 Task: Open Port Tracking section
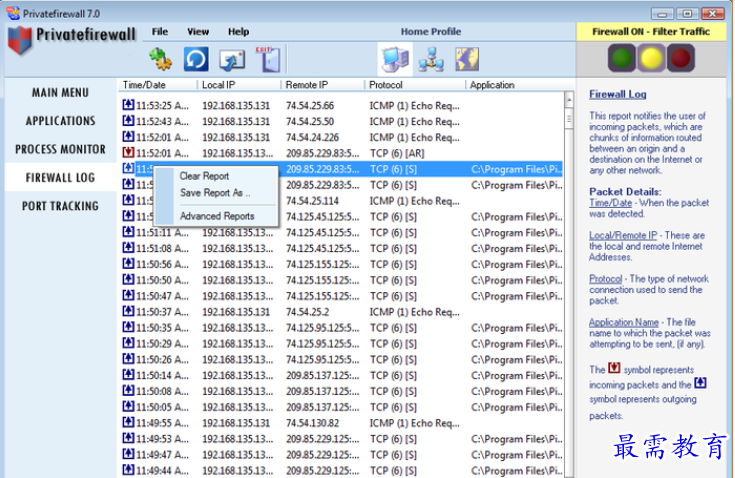click(60, 206)
